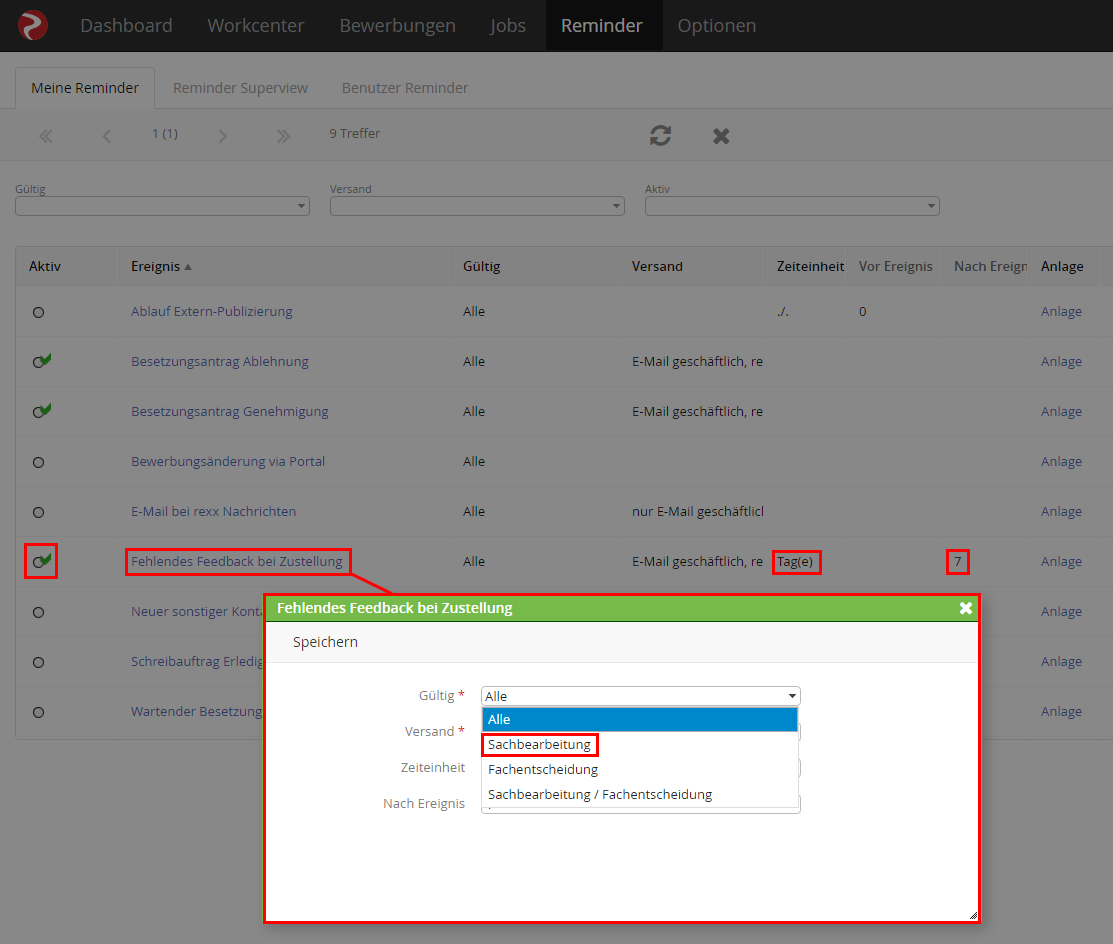The image size is (1113, 944).
Task: Click the Tag(e) Zeiteinheit cell
Action: coord(795,561)
